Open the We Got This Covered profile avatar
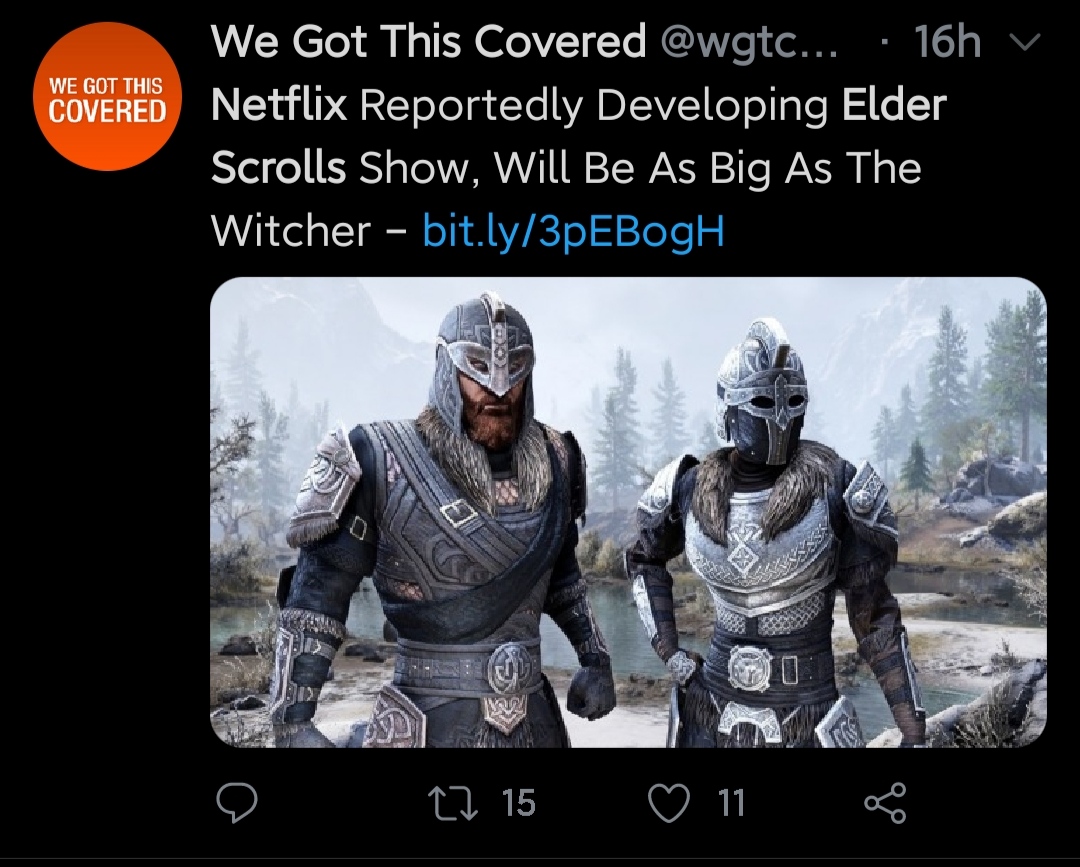 point(107,96)
